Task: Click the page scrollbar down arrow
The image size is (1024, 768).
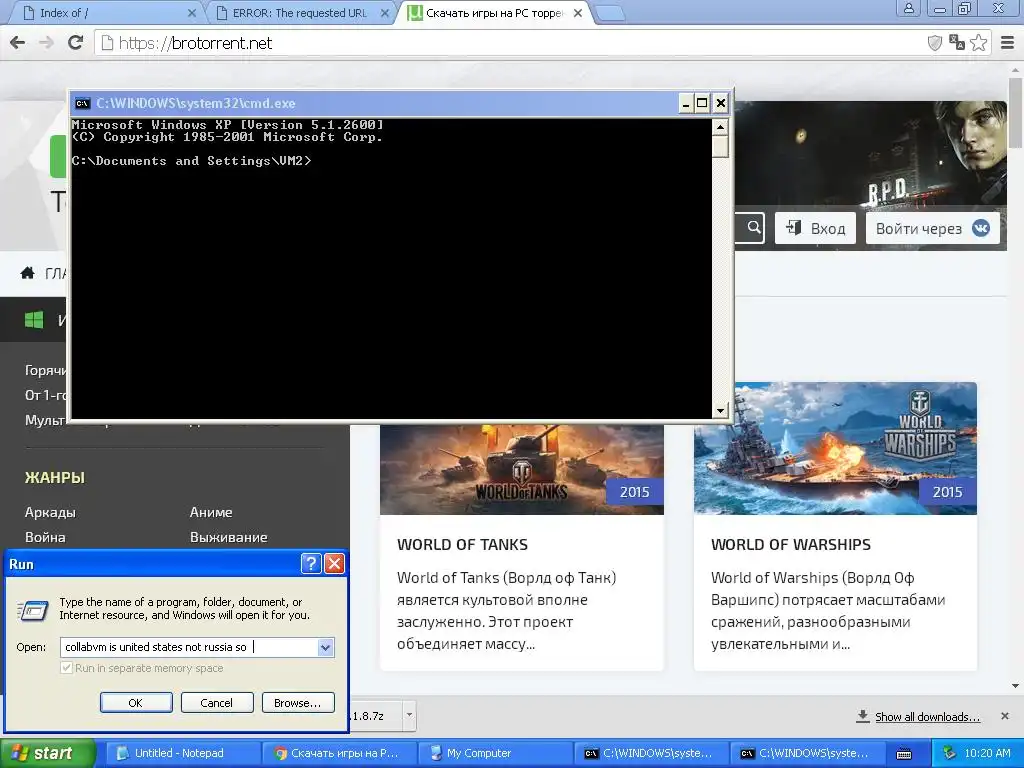Action: [1016, 686]
